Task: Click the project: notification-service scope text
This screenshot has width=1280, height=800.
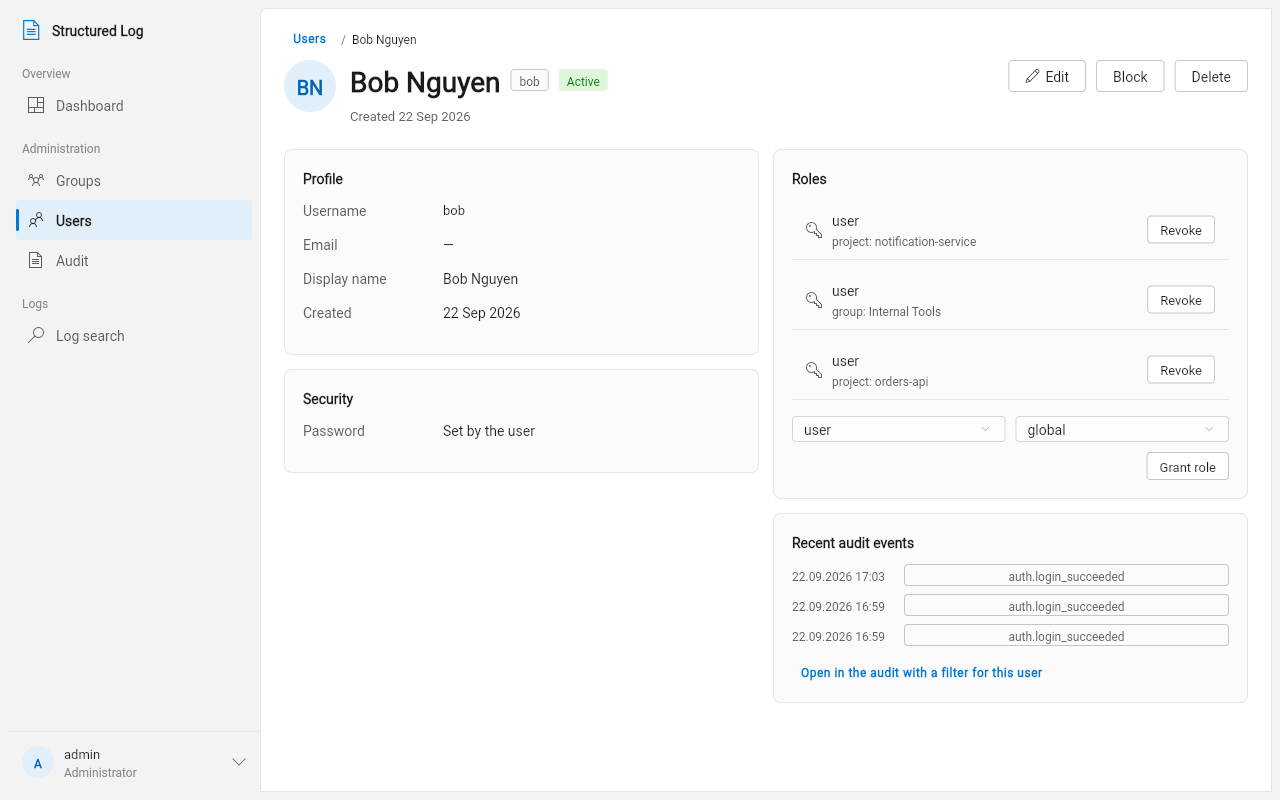Action: [x=904, y=242]
